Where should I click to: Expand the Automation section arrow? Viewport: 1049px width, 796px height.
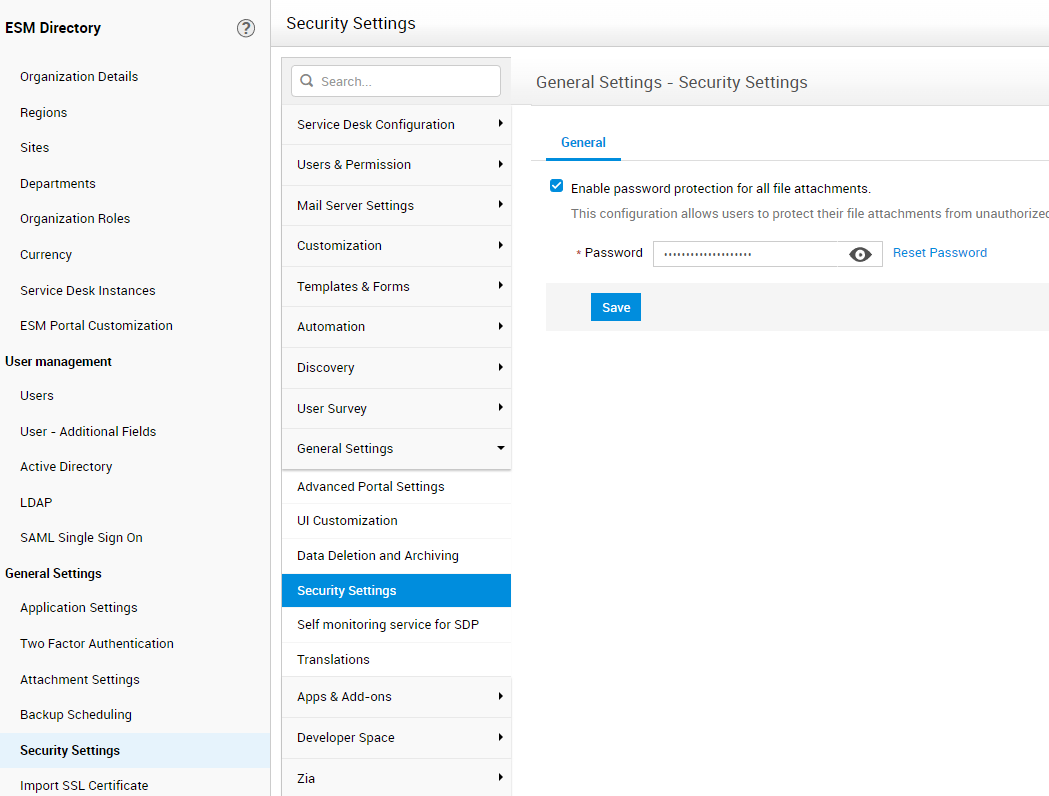click(x=500, y=326)
